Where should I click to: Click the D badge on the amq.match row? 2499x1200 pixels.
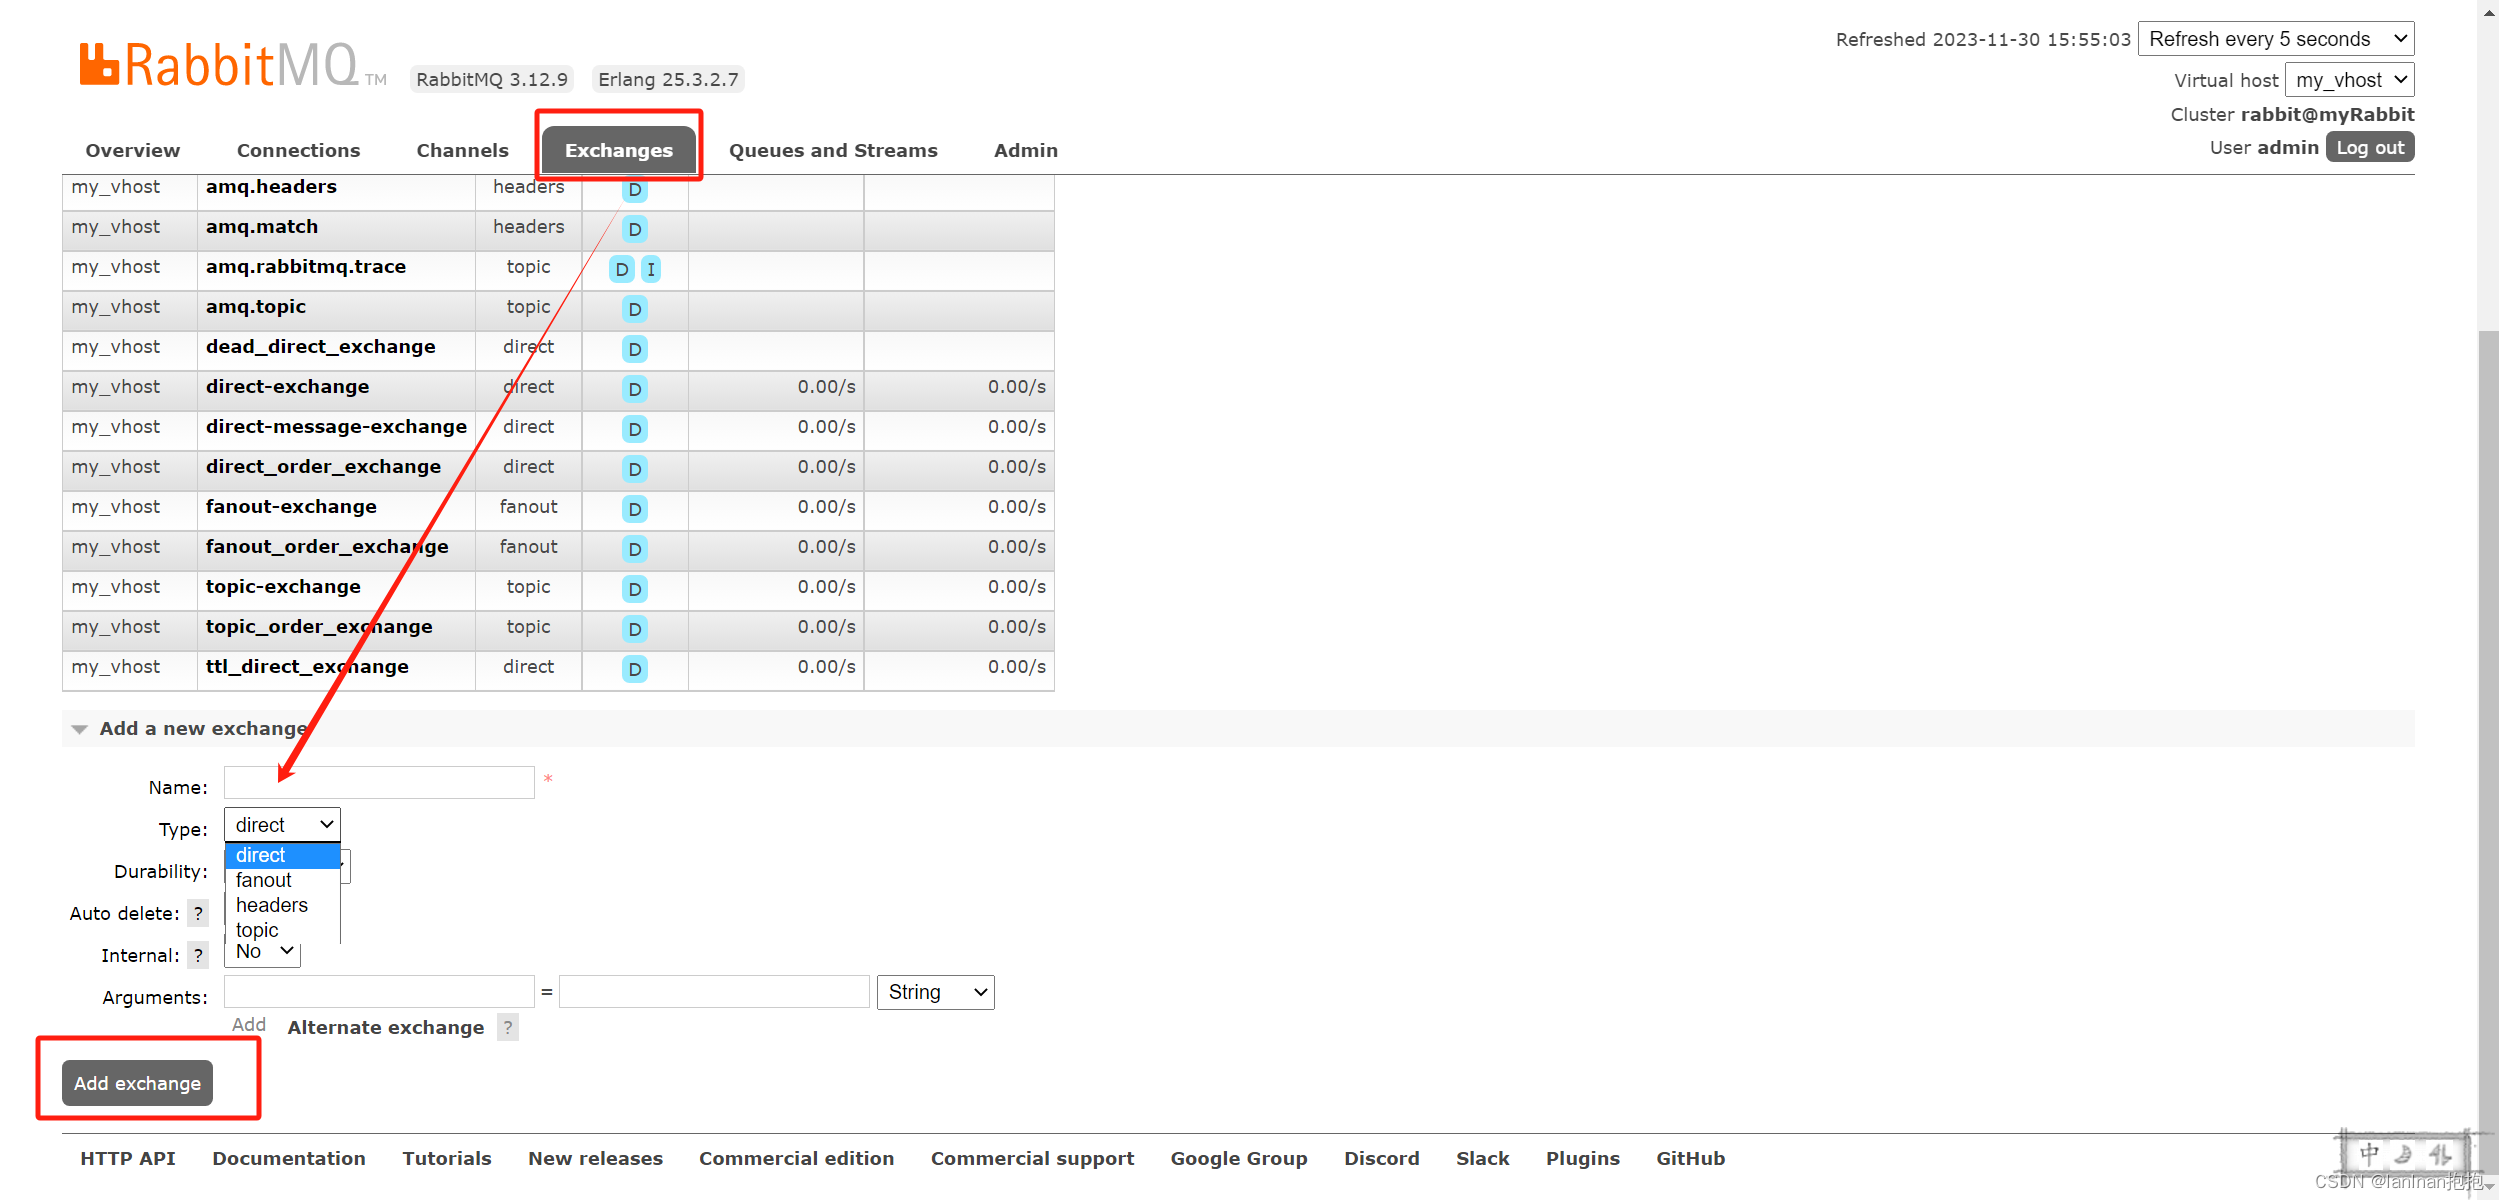[x=635, y=229]
